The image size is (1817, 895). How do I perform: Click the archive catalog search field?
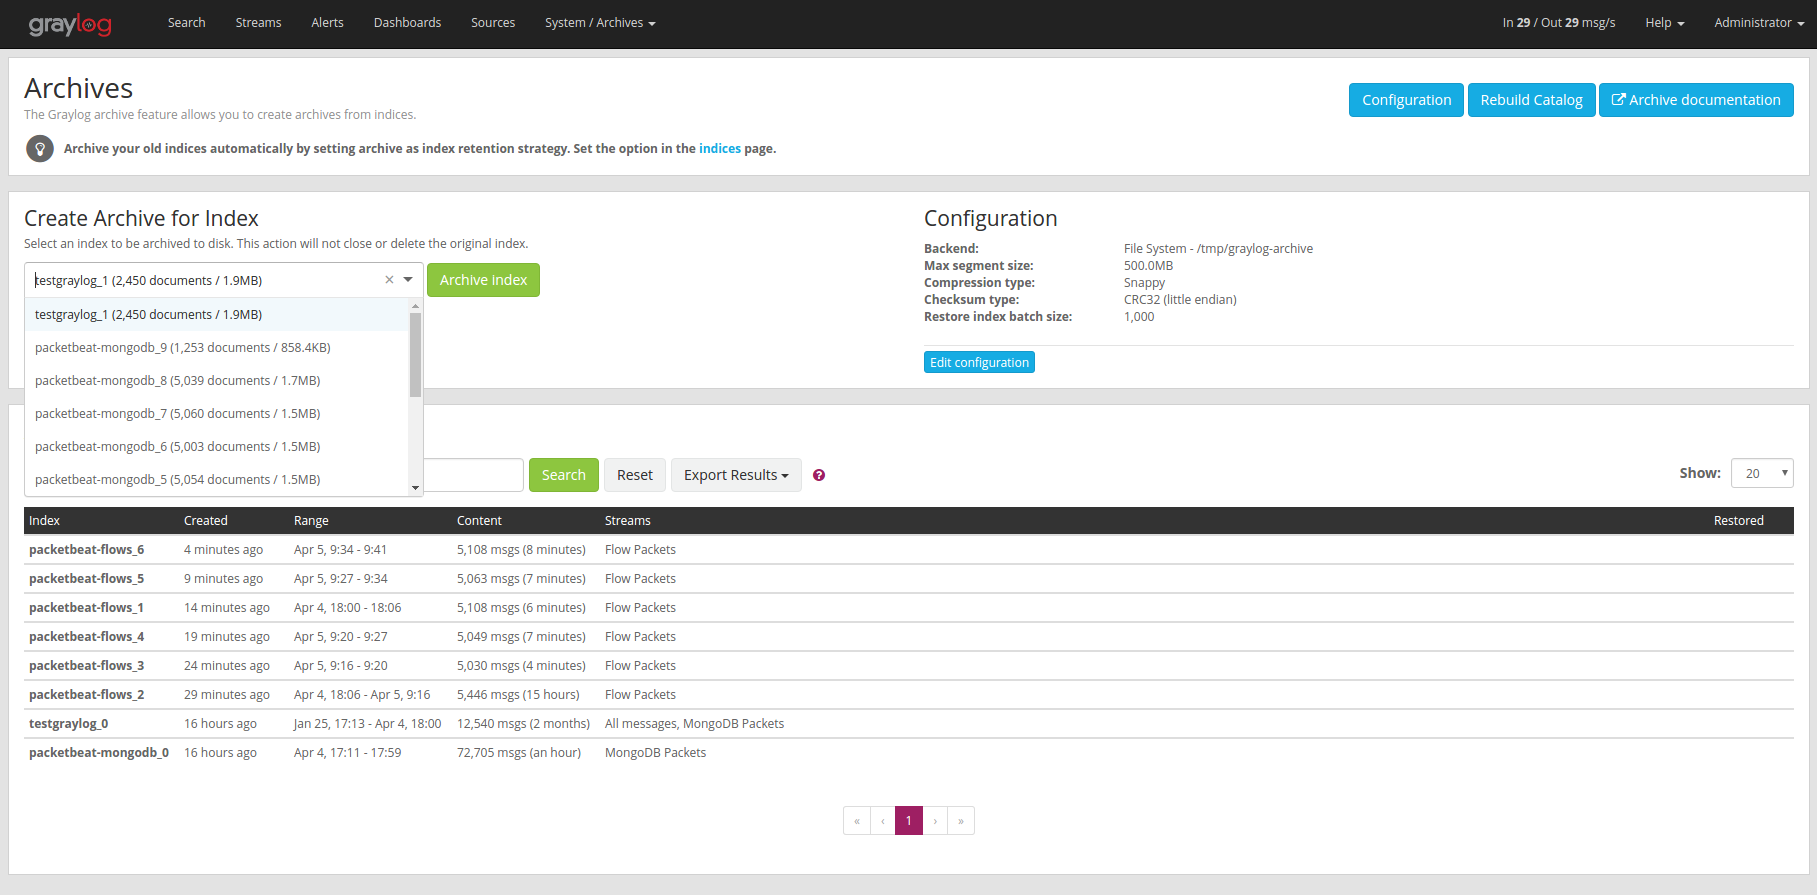(x=473, y=475)
